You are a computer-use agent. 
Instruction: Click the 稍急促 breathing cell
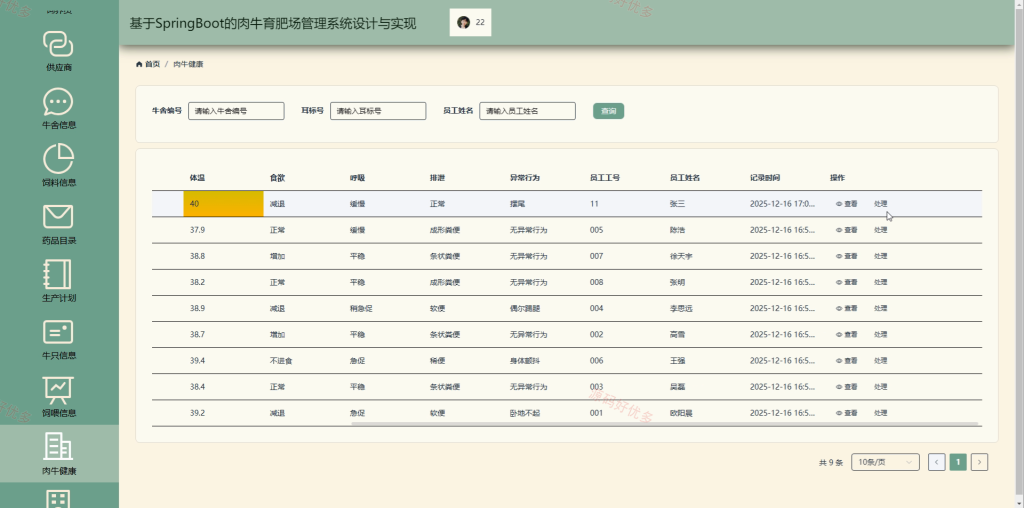[361, 308]
